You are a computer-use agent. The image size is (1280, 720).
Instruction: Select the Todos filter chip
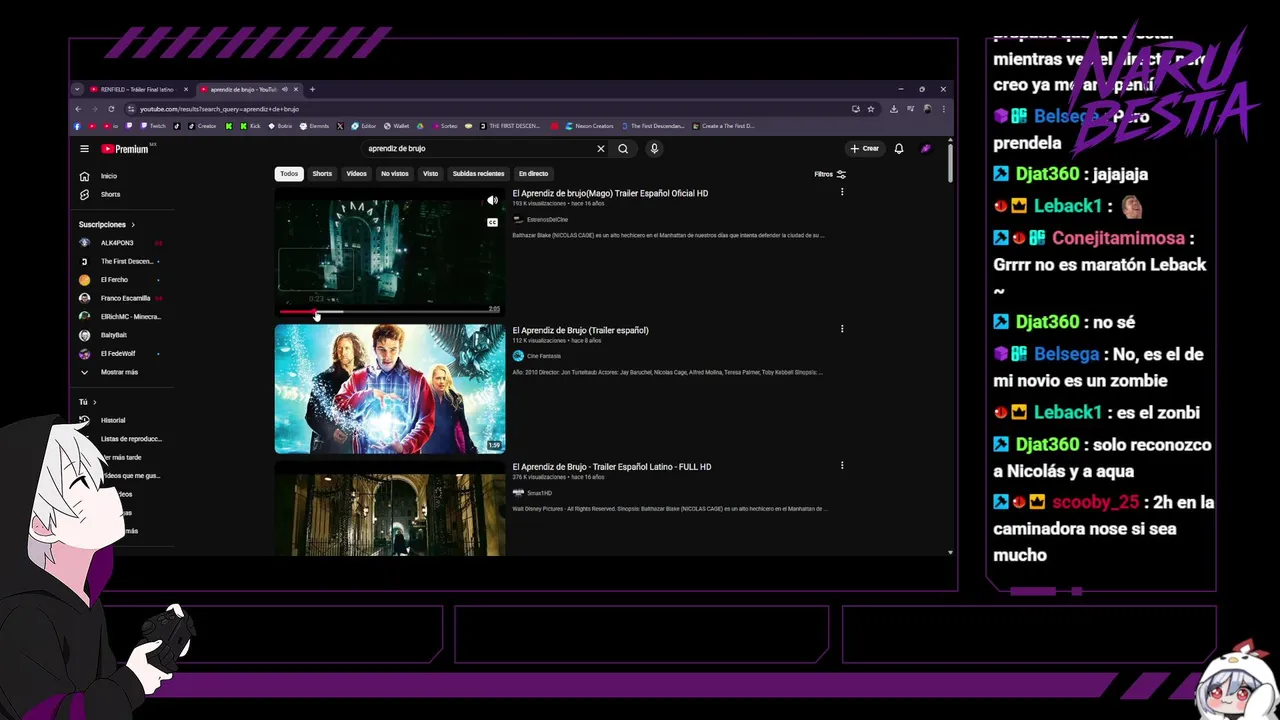289,174
